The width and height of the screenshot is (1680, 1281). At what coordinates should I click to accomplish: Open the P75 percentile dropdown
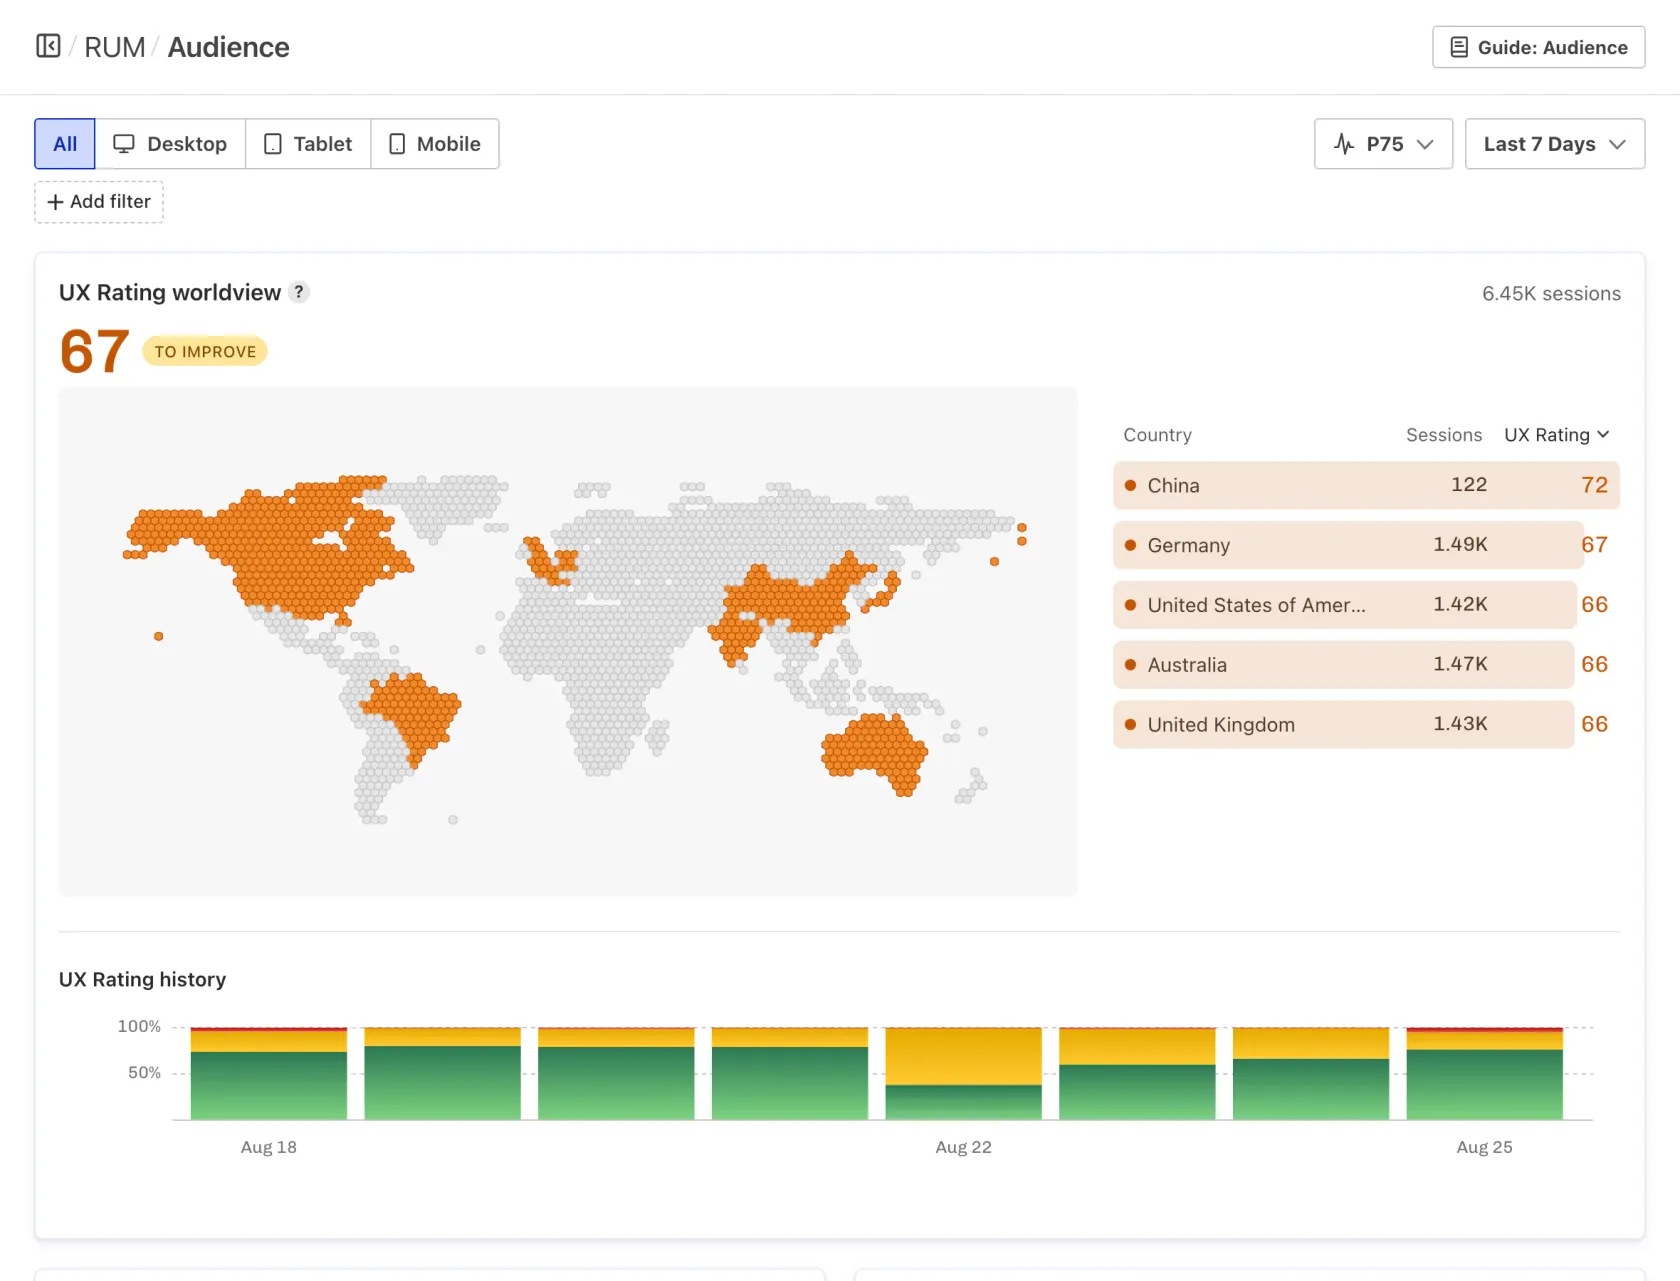(x=1383, y=144)
